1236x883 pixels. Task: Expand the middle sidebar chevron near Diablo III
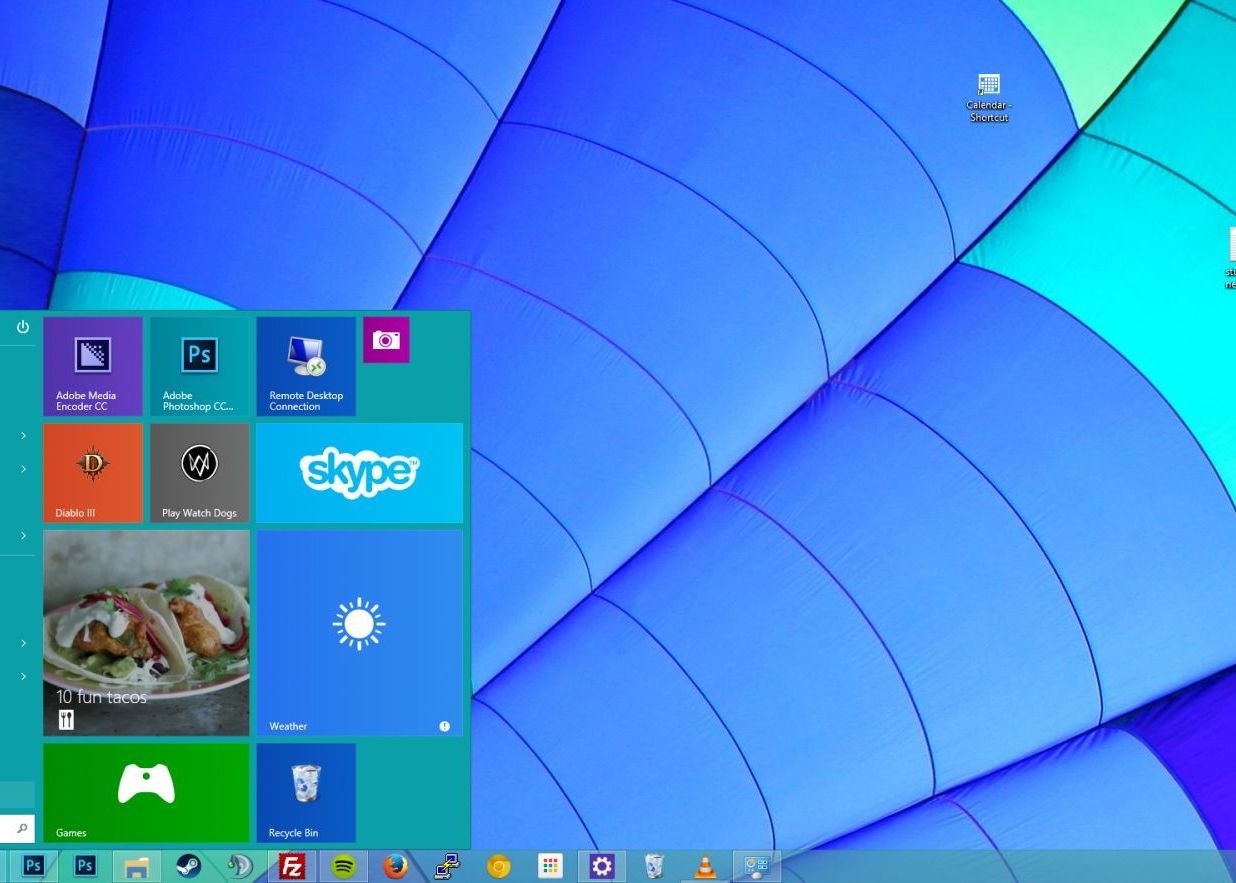point(21,469)
